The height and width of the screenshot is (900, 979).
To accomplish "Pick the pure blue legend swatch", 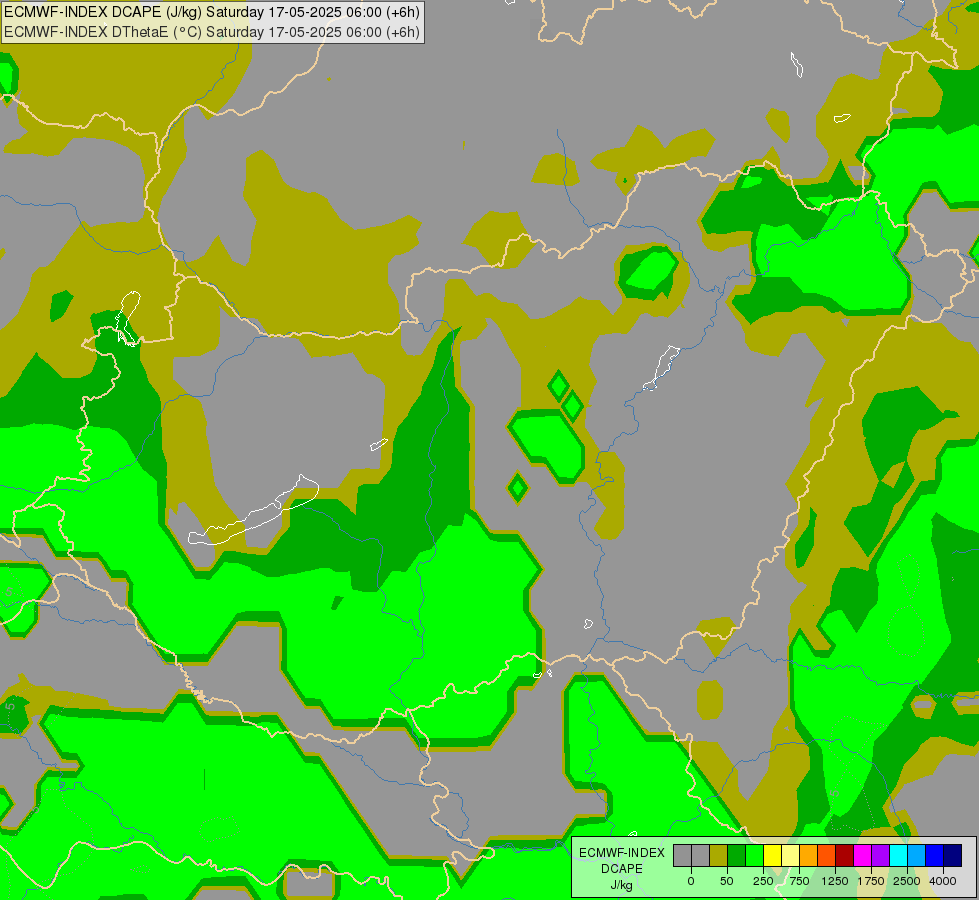I will point(935,855).
